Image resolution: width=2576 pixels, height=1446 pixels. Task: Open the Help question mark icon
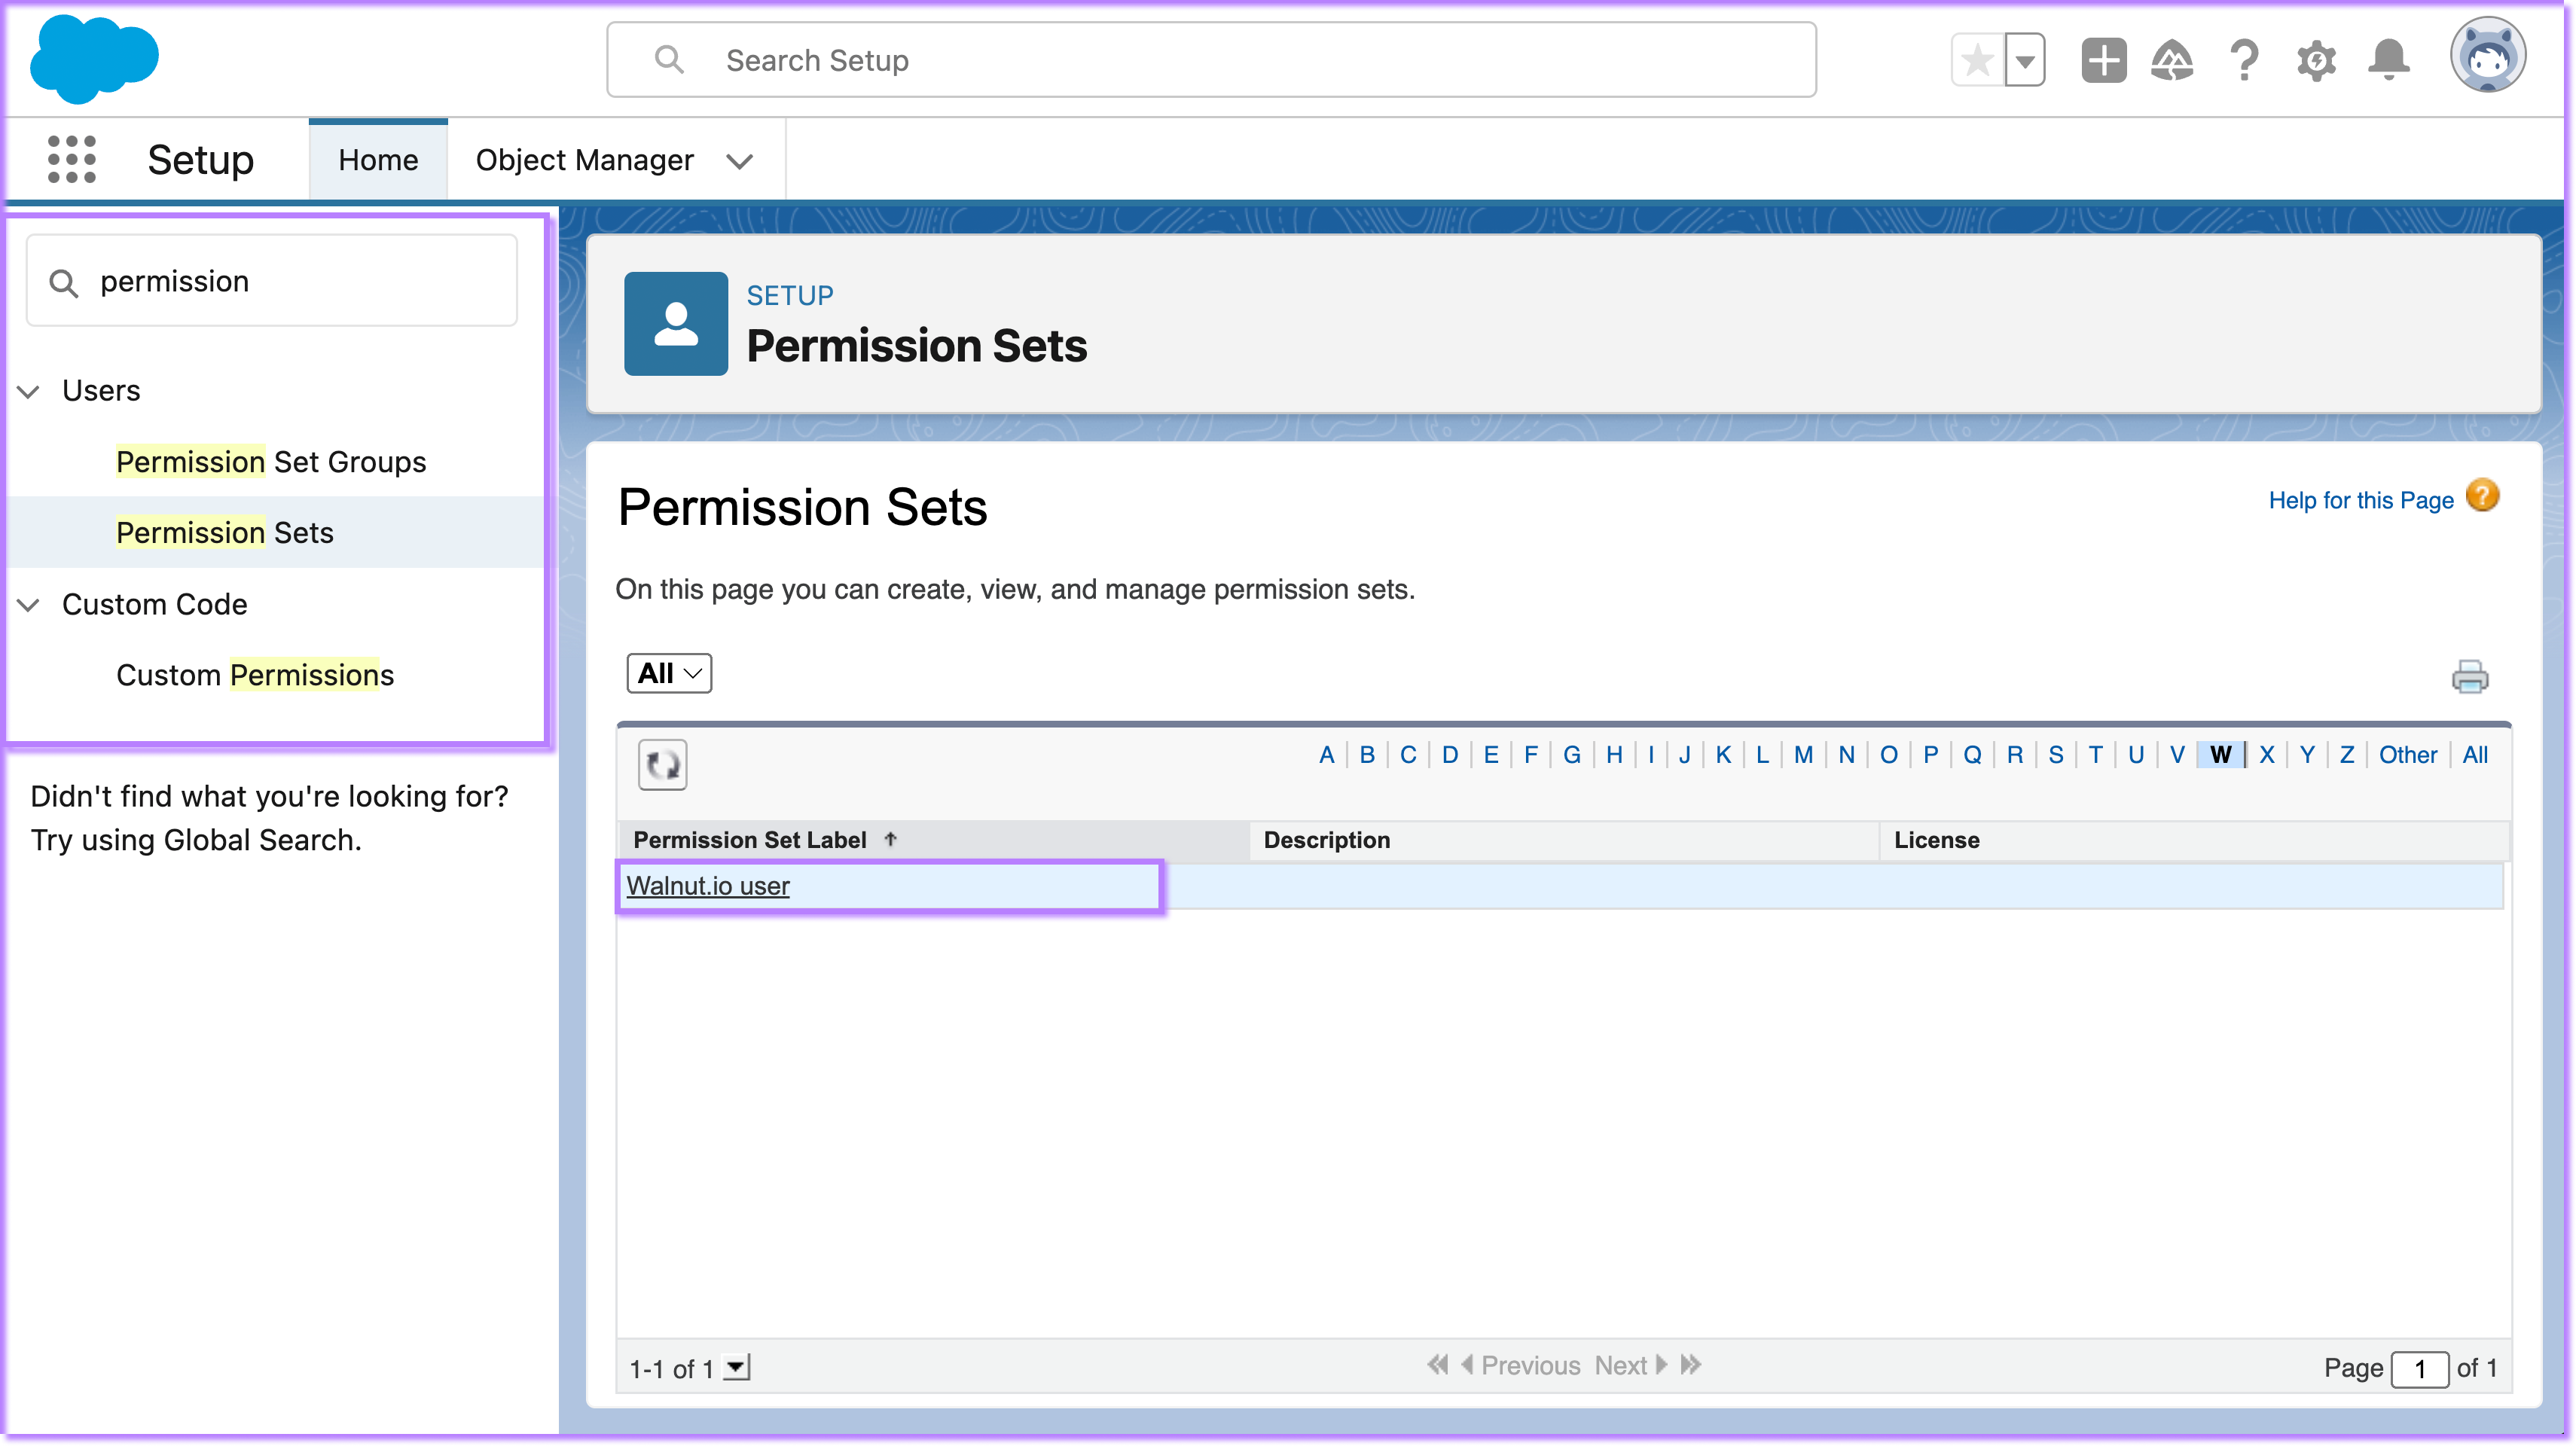[x=2244, y=61]
